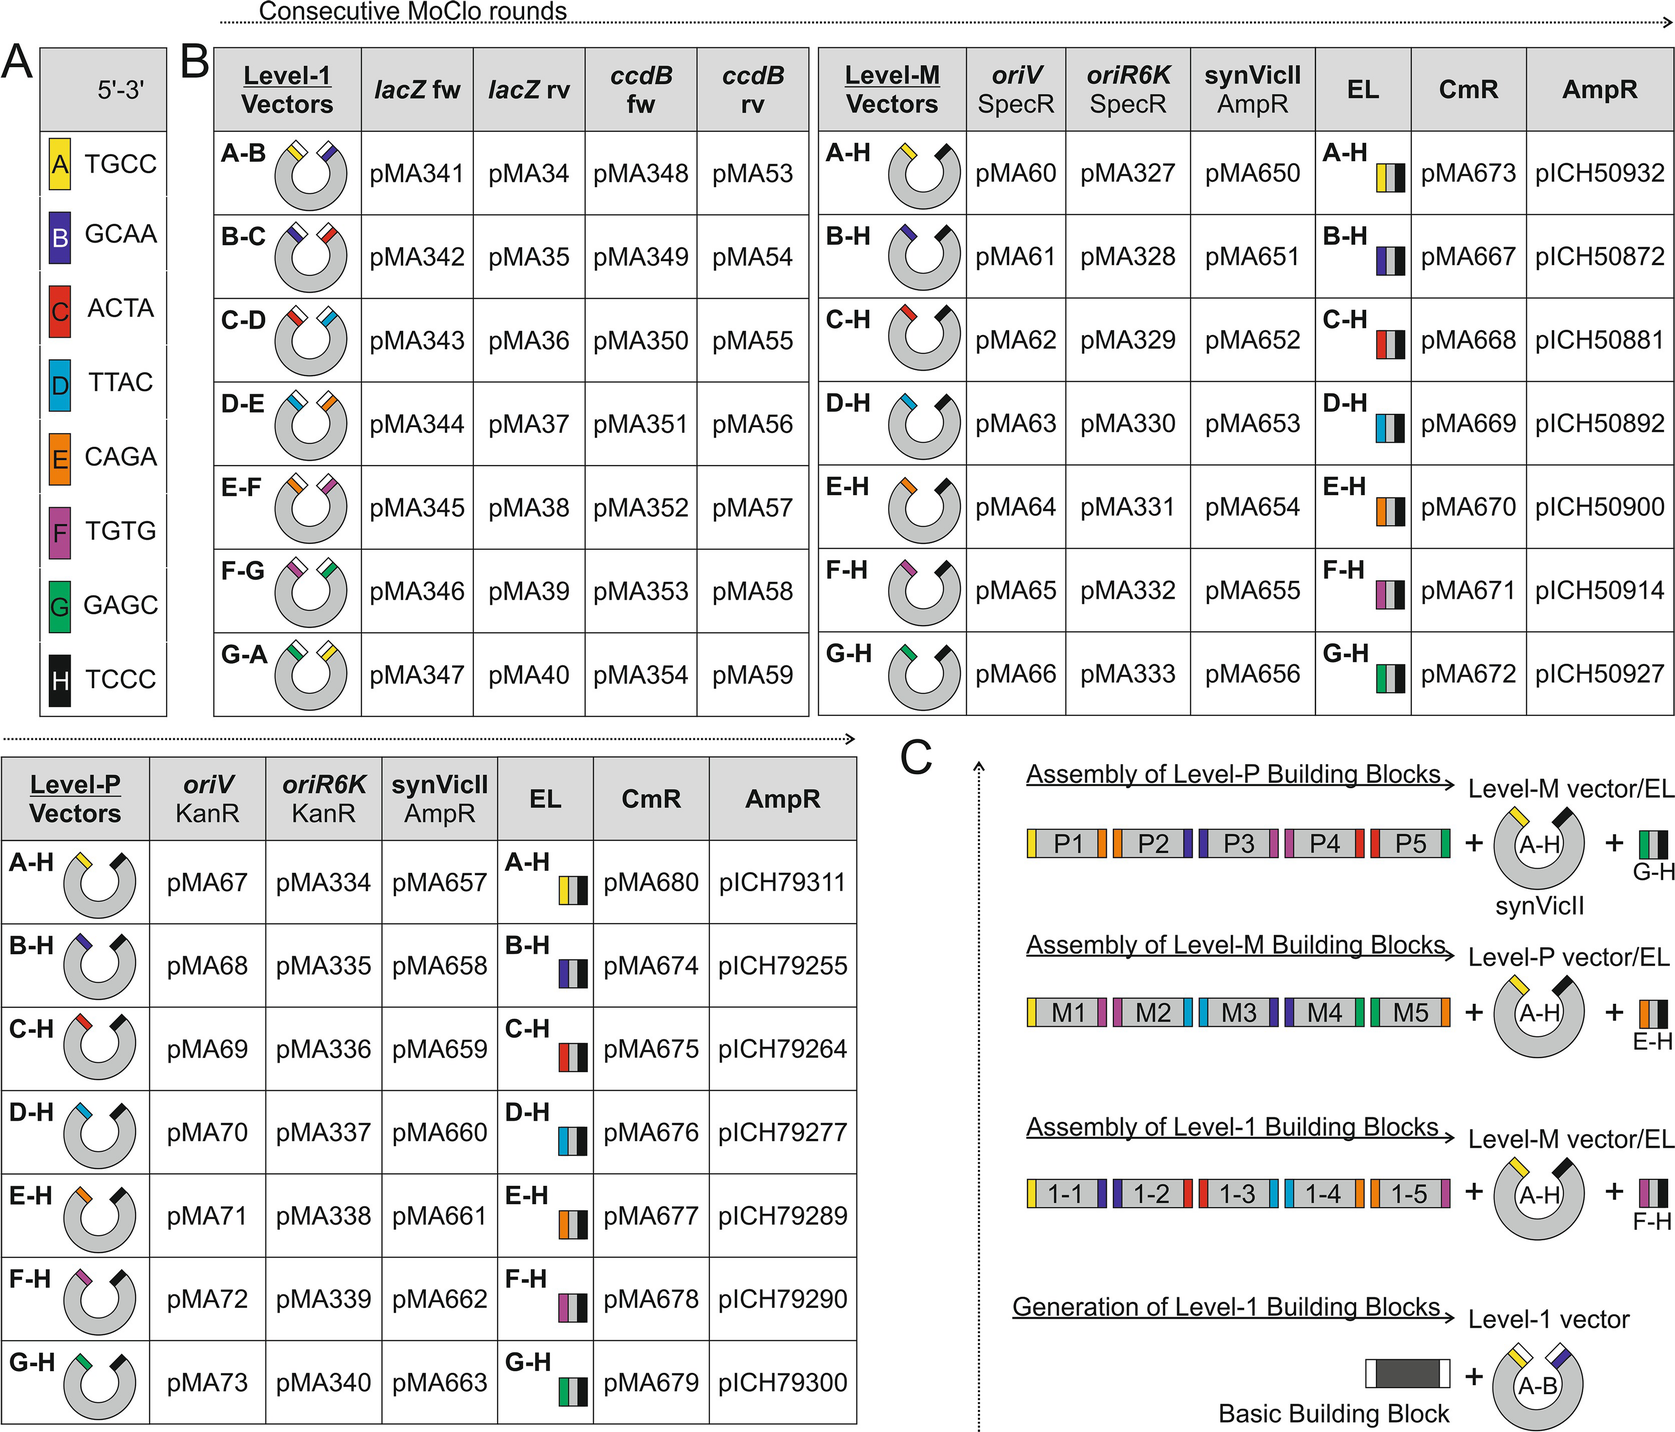
Task: Click the A-H plasmid icon in Level-M Vectors table
Action: pyautogui.click(x=925, y=174)
